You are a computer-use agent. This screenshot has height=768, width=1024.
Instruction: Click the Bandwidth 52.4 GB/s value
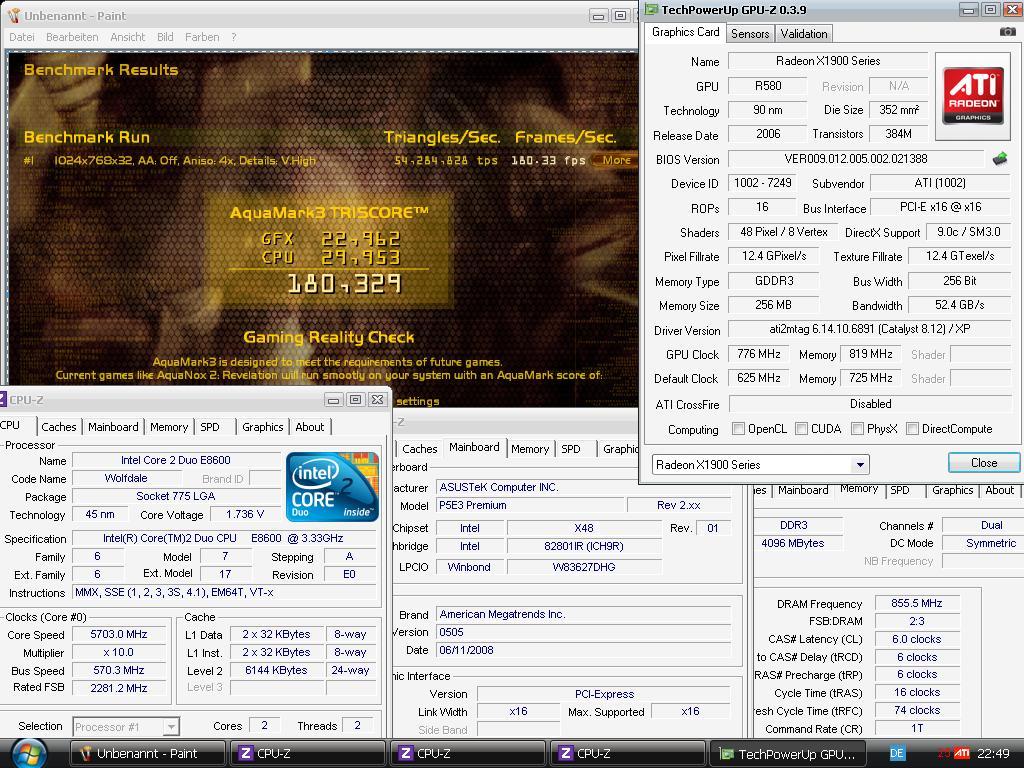coord(959,305)
